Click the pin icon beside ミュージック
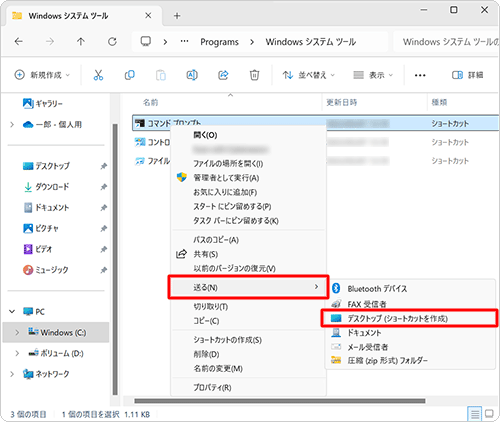This screenshot has width=500, height=422. point(104,270)
